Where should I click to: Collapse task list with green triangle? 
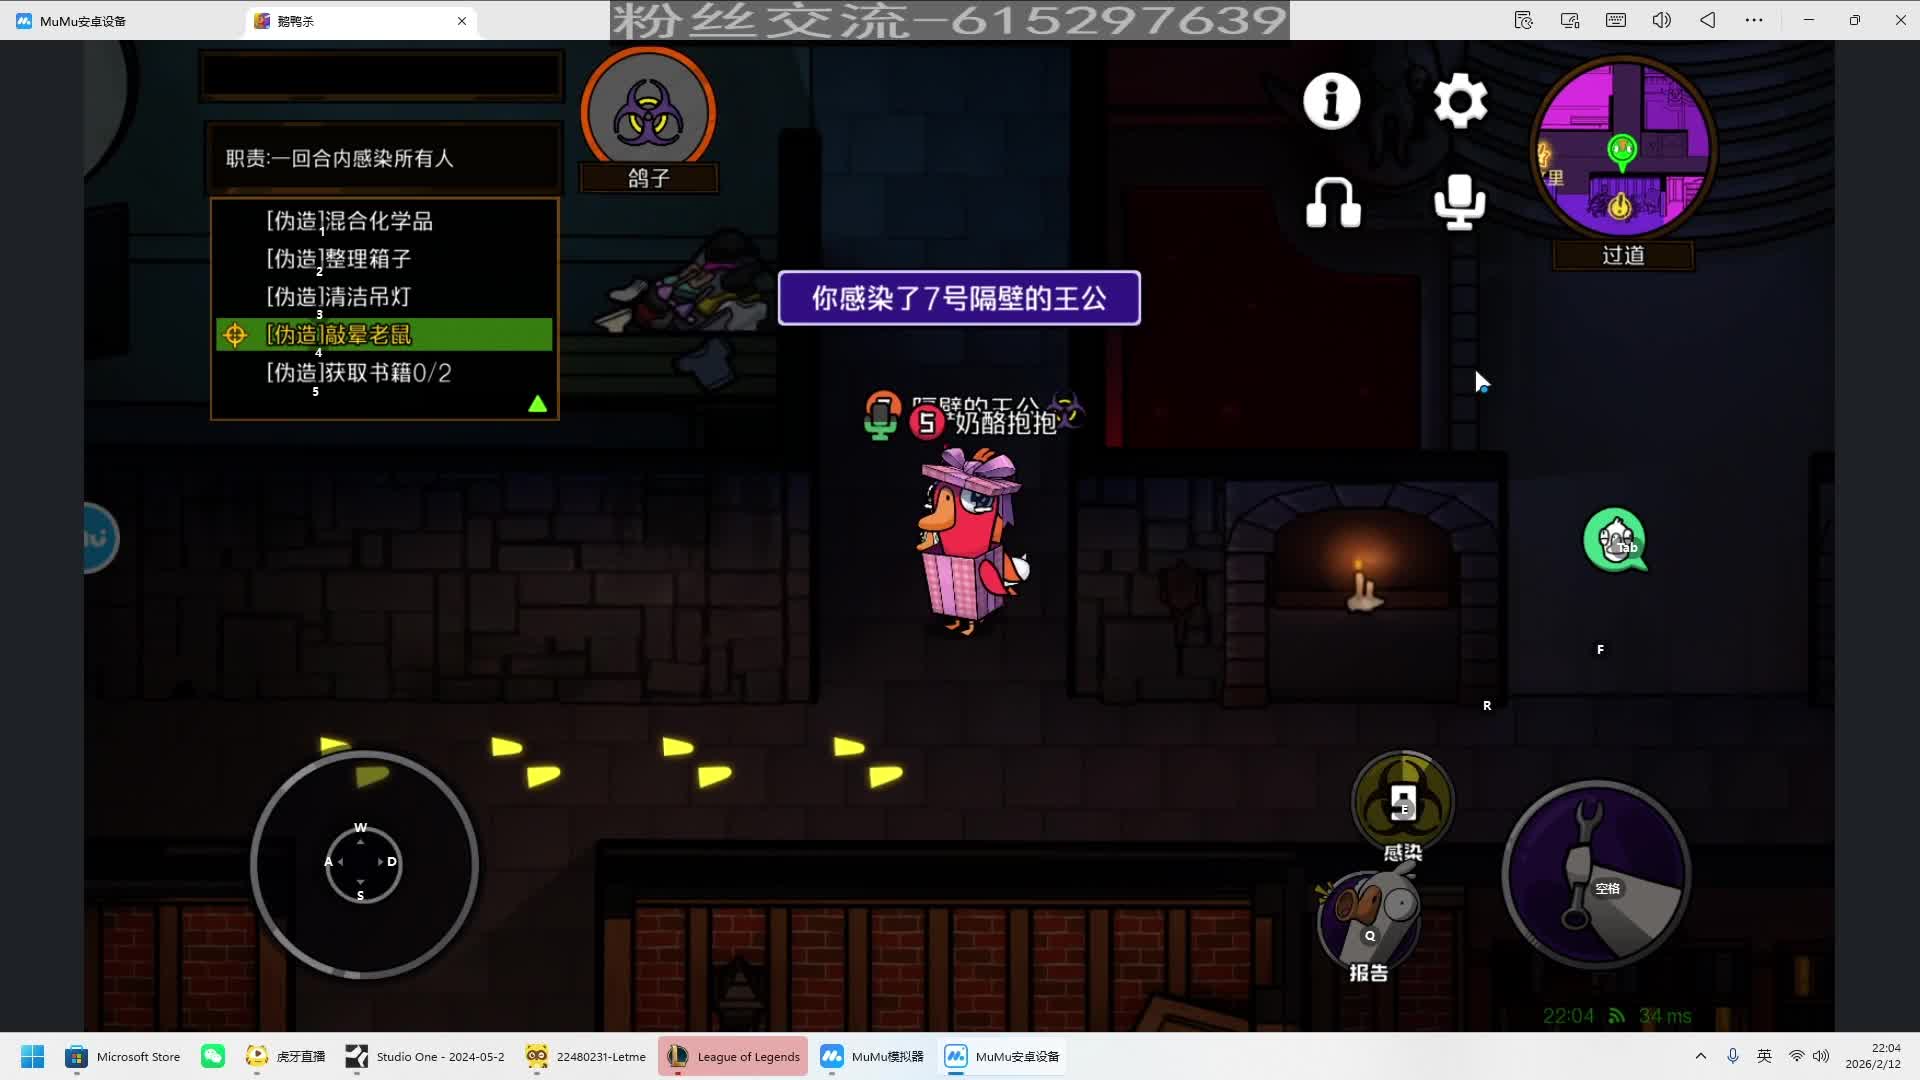(537, 404)
